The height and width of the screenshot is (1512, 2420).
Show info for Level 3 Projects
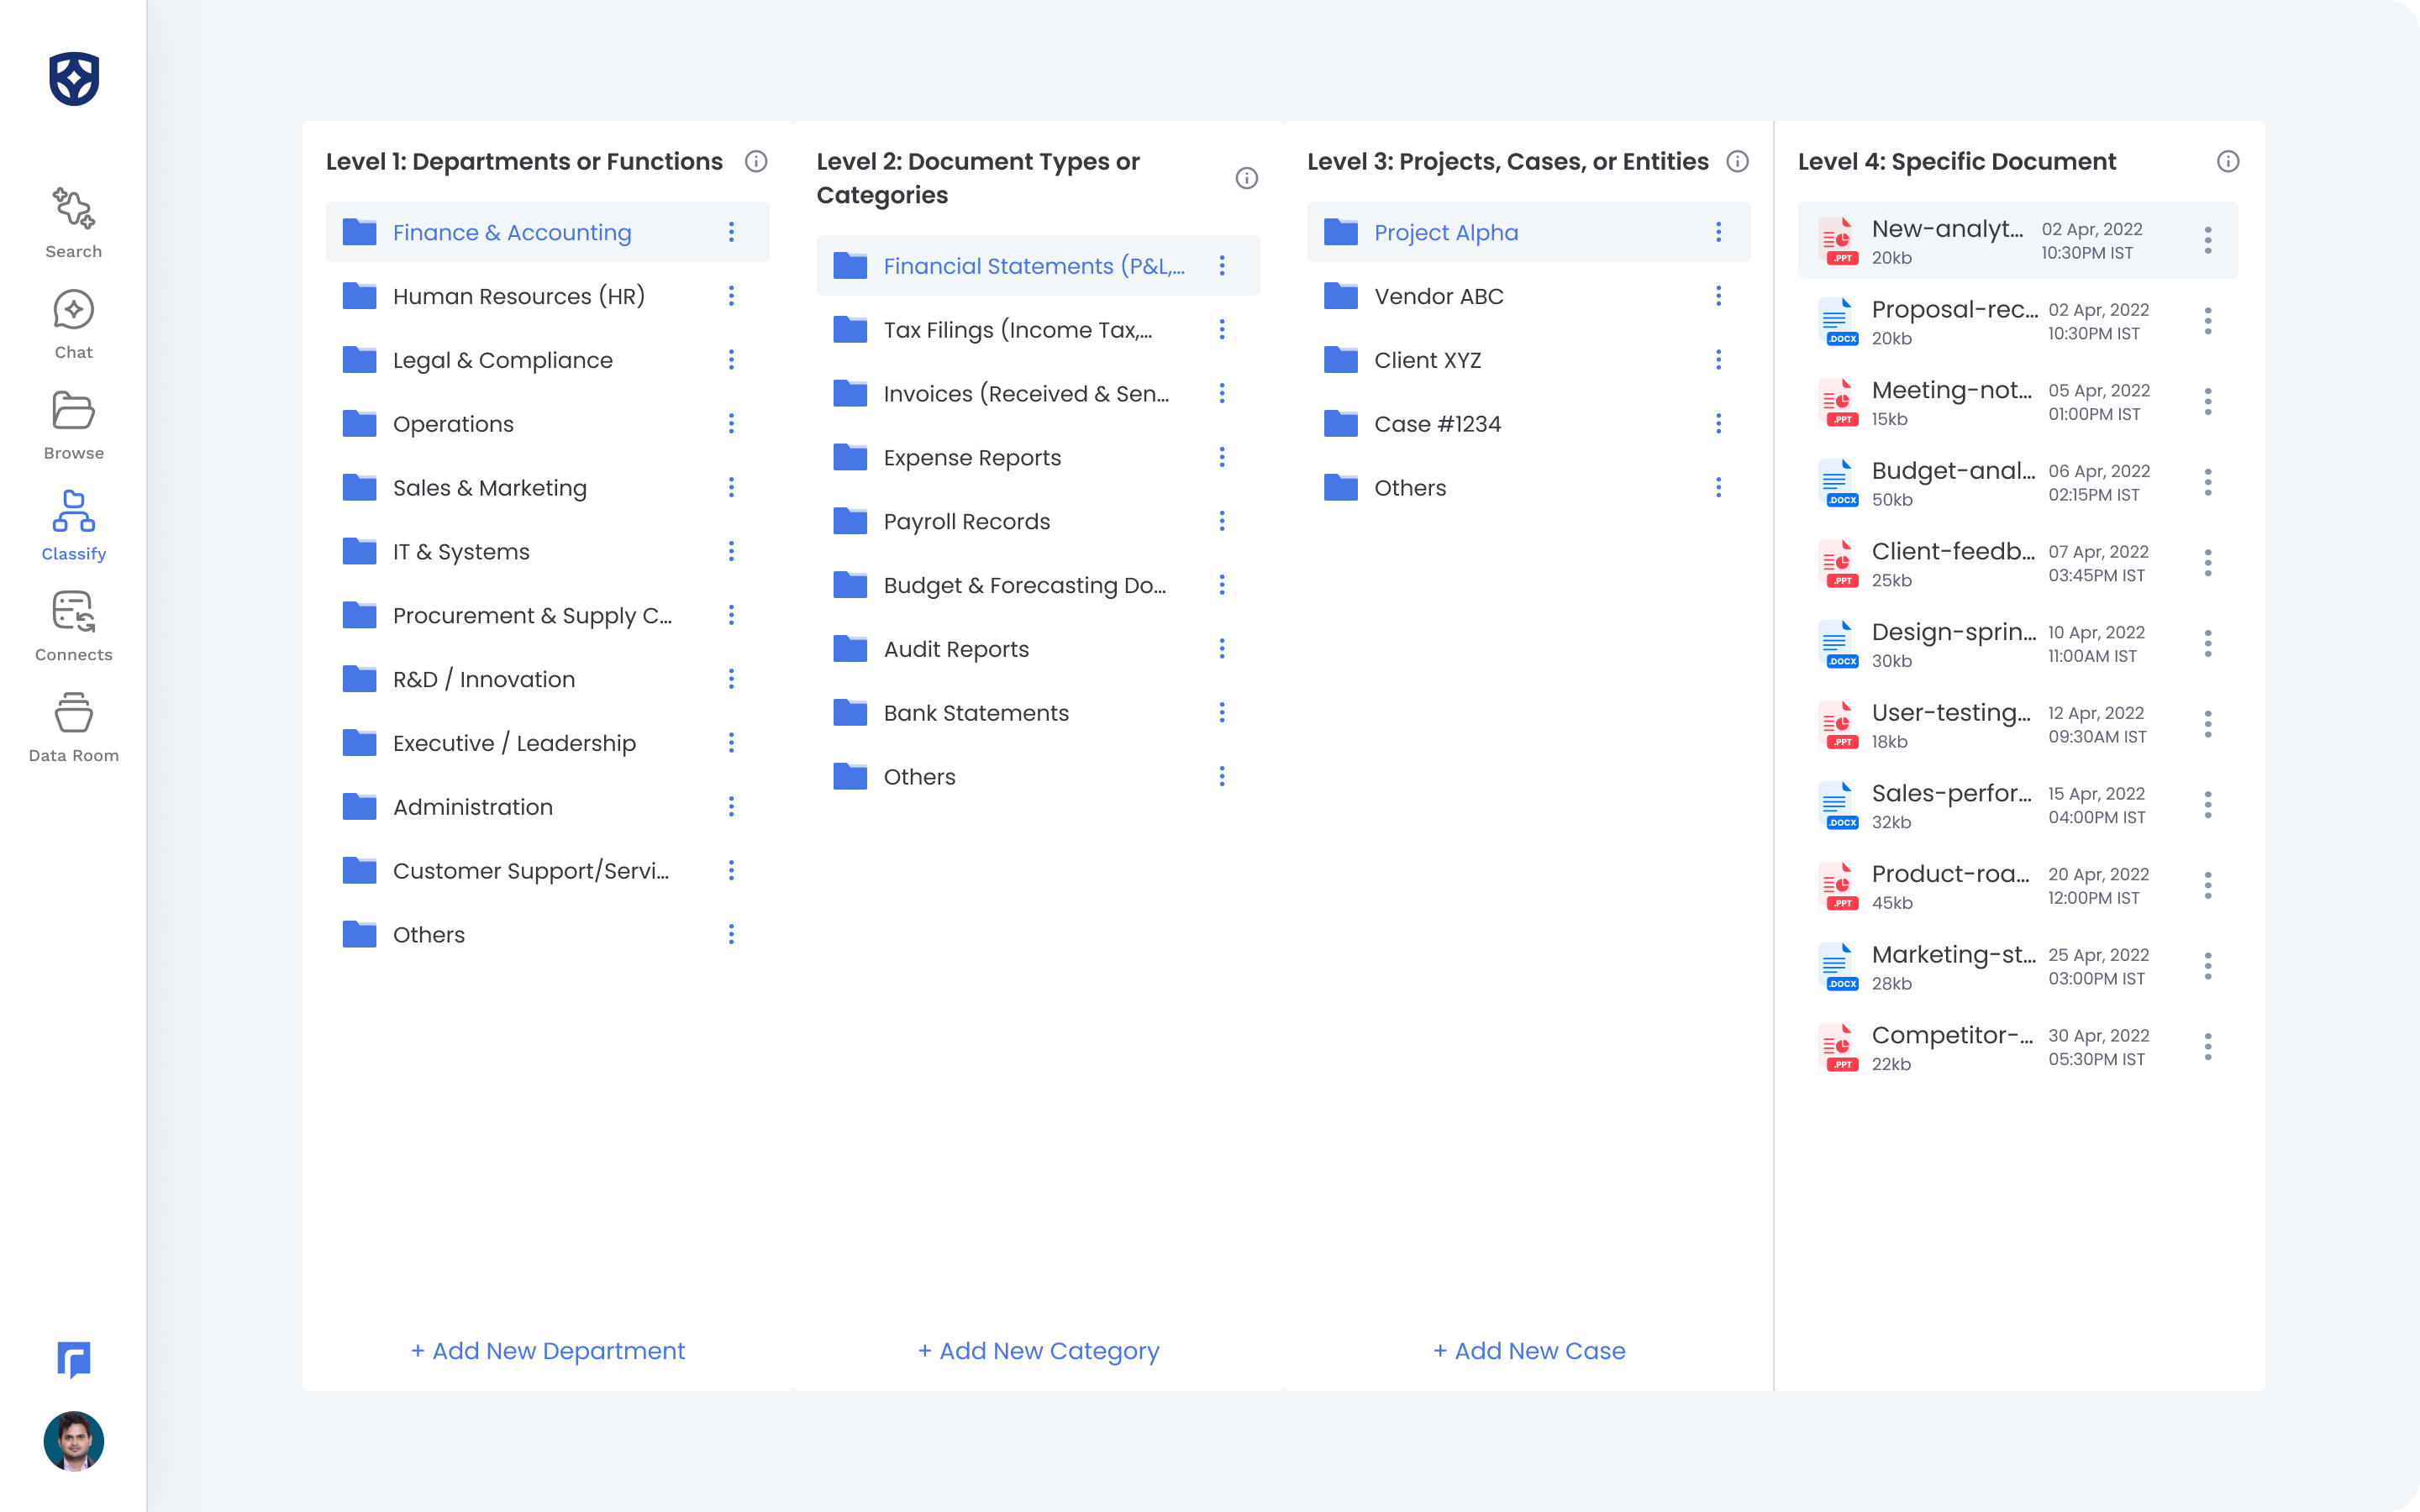tap(1738, 161)
